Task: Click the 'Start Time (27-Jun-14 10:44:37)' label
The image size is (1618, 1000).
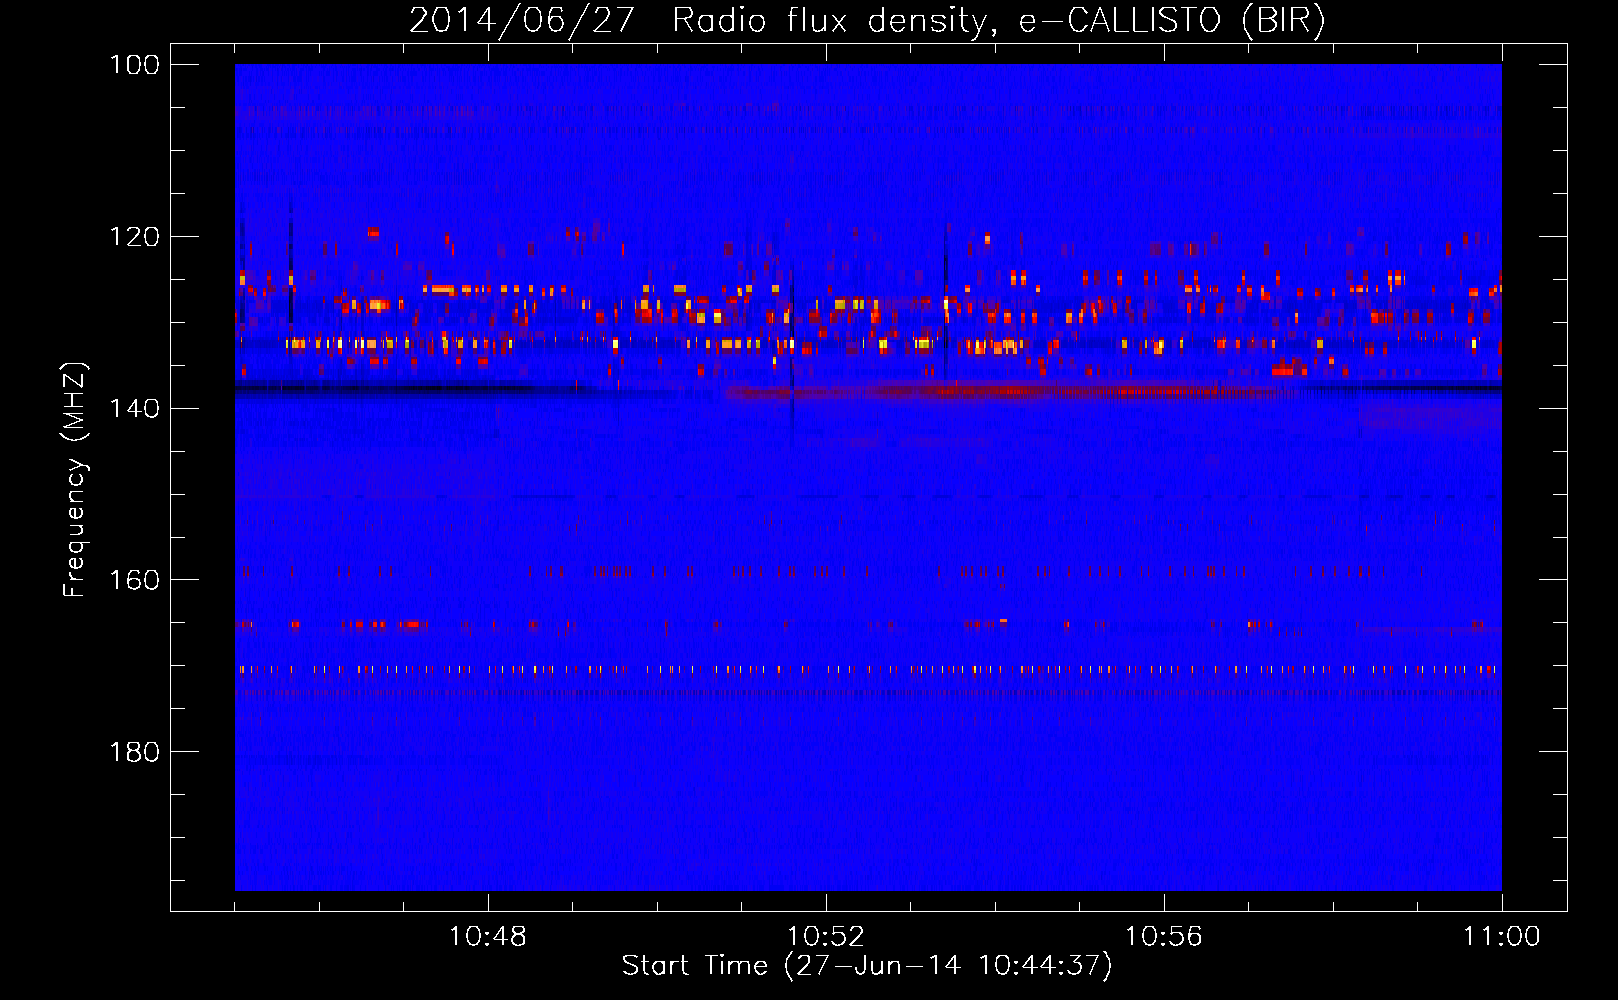Action: coord(867,966)
